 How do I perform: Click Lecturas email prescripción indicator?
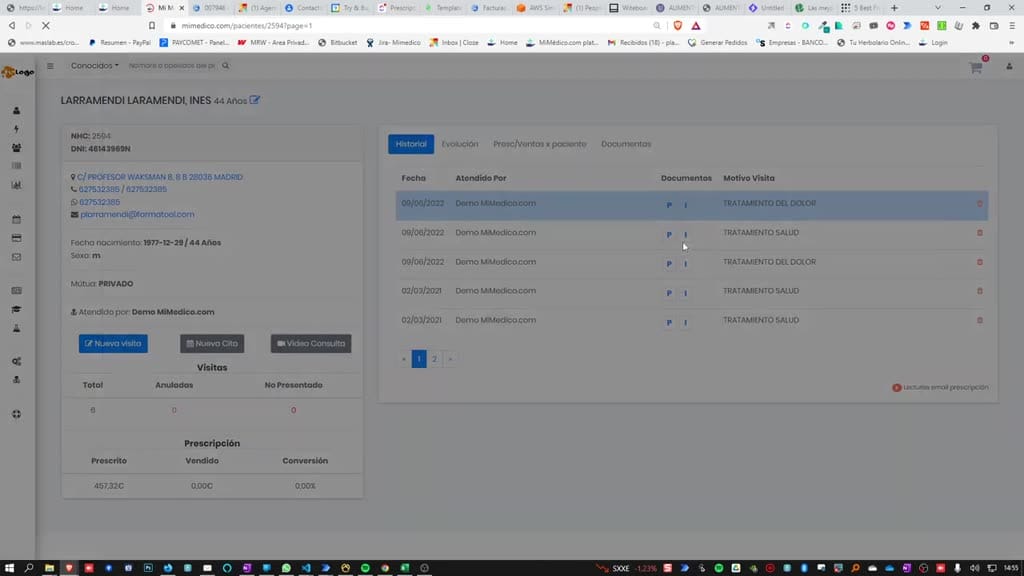click(x=940, y=387)
